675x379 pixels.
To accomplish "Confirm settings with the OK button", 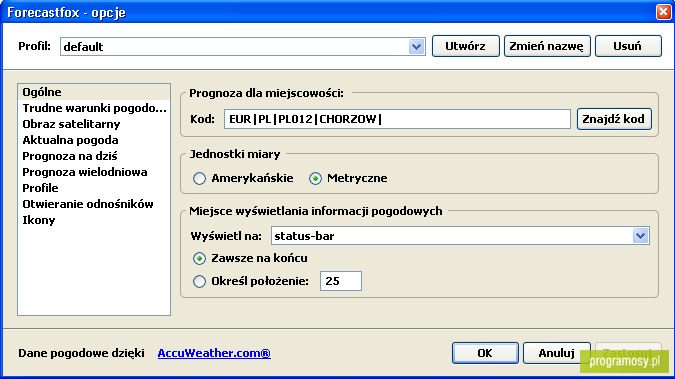I will point(485,353).
